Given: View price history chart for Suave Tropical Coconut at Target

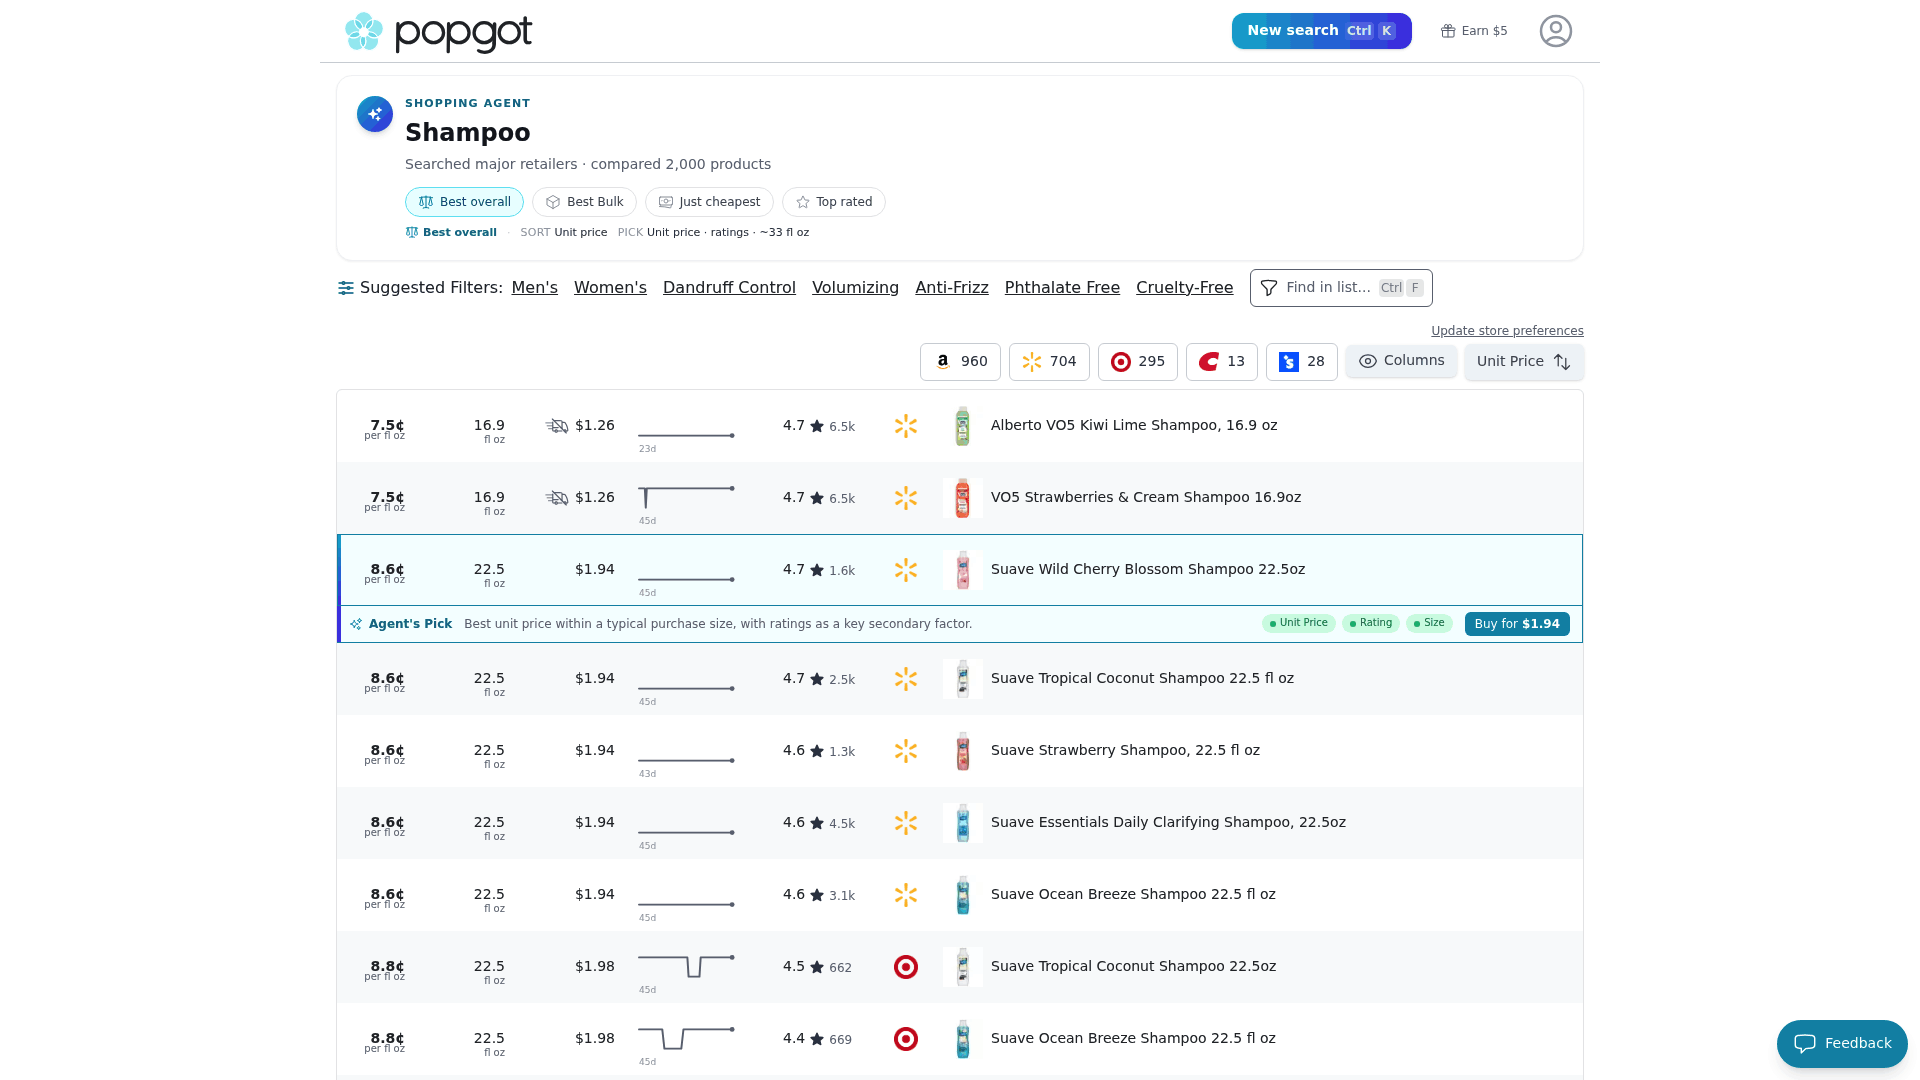Looking at the screenshot, I should coord(686,967).
